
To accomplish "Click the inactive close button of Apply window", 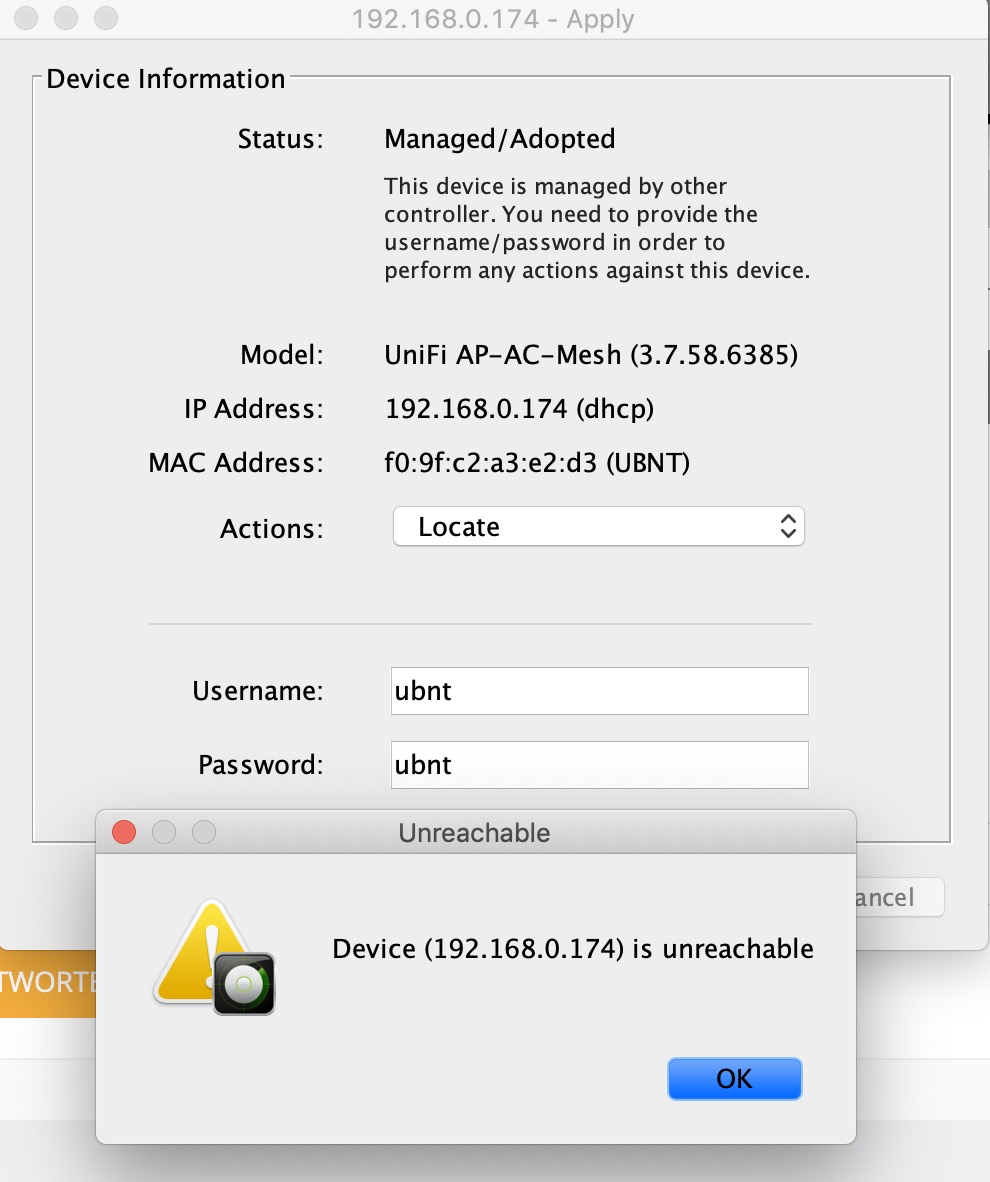I will click(x=27, y=18).
